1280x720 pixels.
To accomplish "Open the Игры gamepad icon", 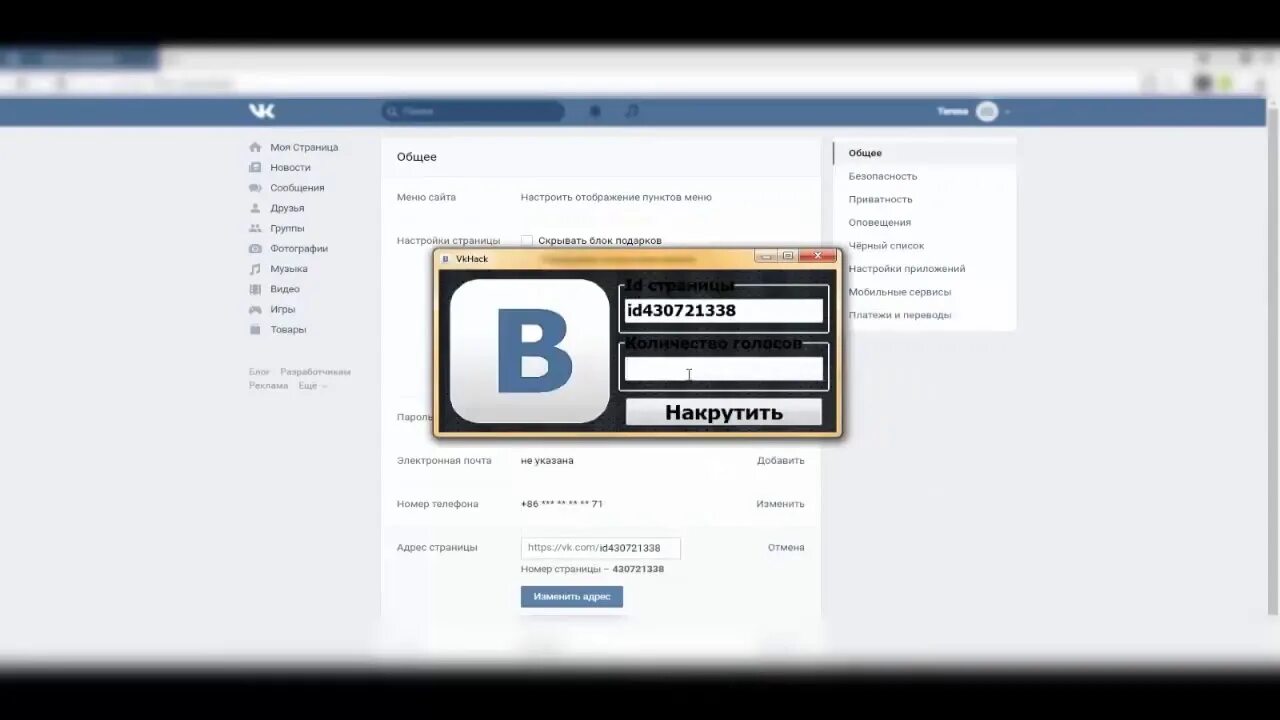I will 255,309.
